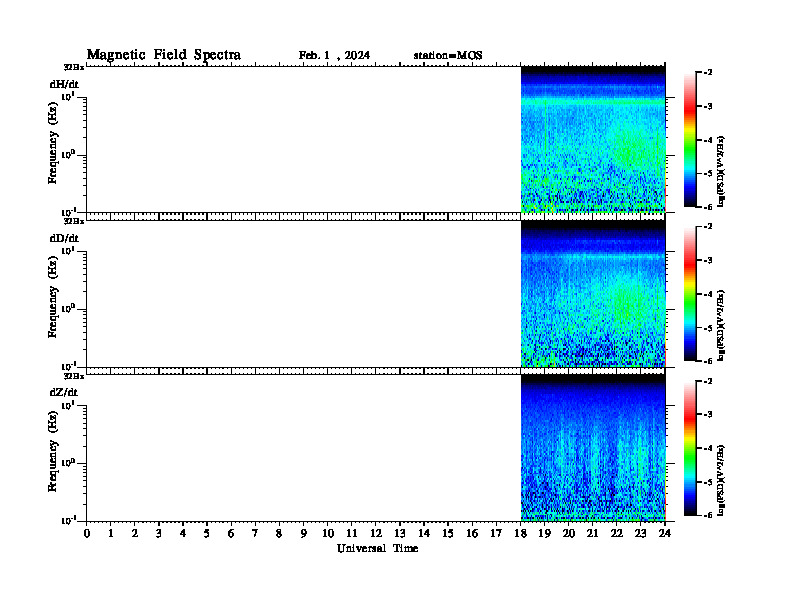Click hour label 20 on the time axis
792x612 pixels.
point(569,534)
